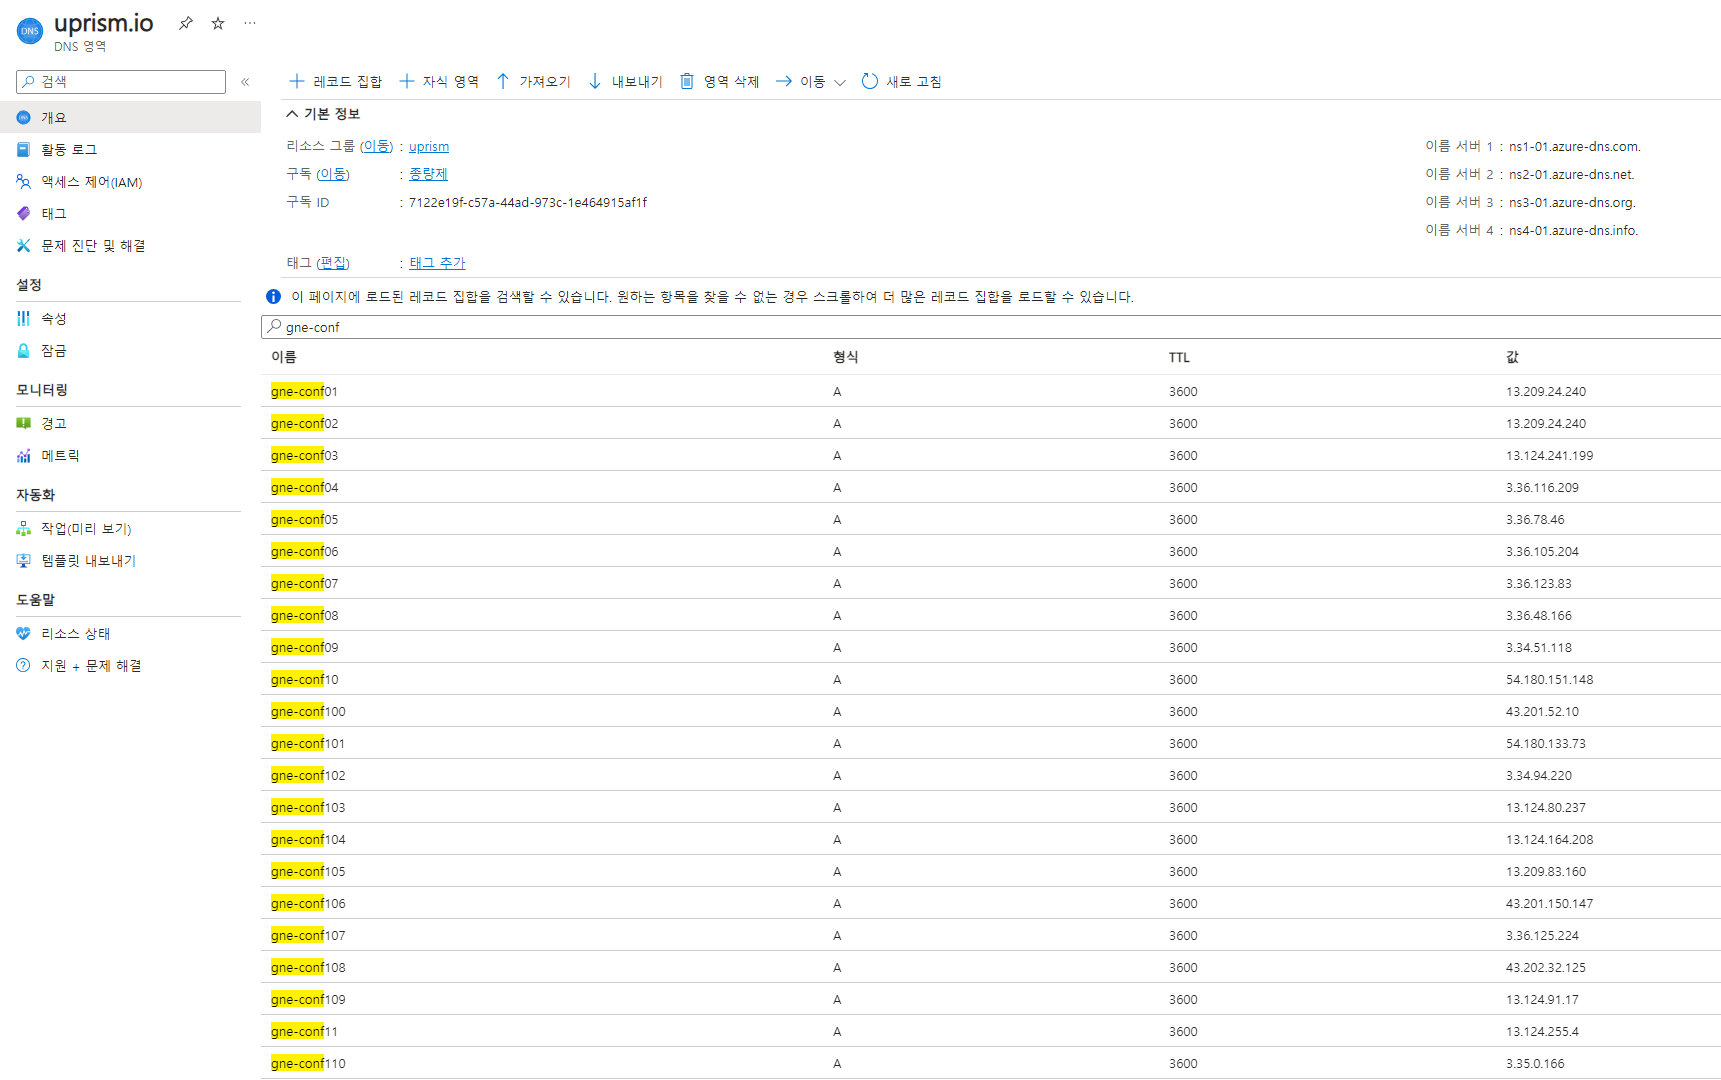Click 가져오기 import button
The width and height of the screenshot is (1721, 1080).
[533, 81]
